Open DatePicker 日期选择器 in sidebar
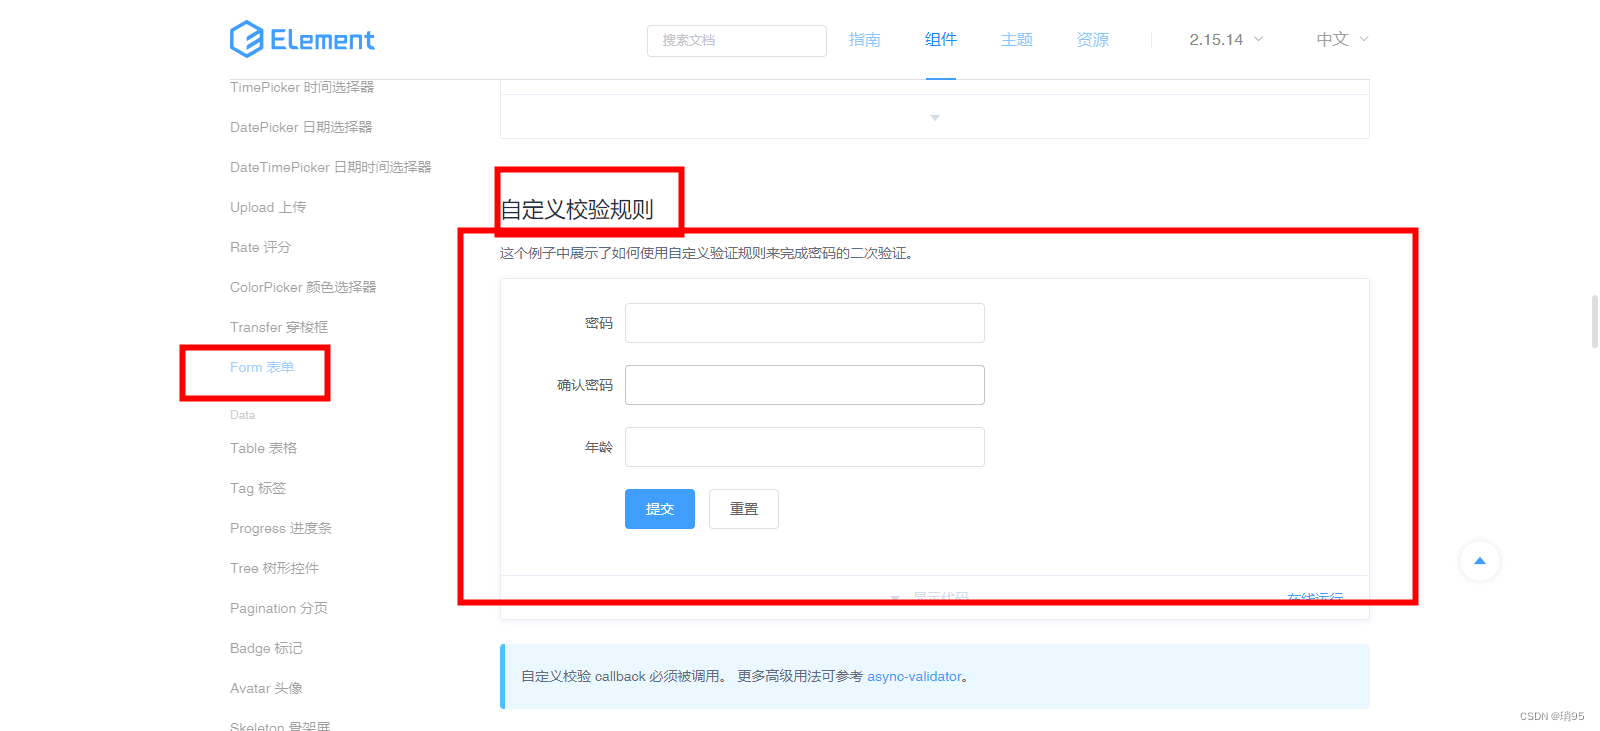 (x=301, y=127)
